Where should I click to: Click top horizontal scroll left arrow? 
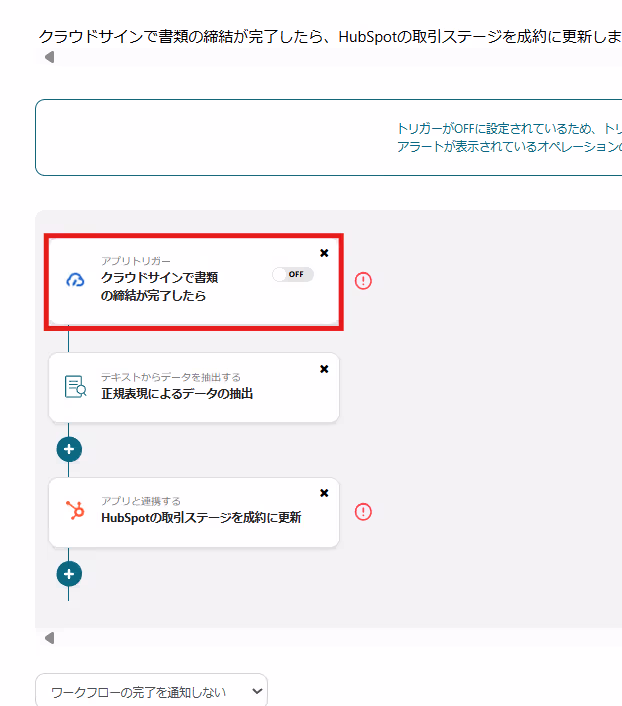click(50, 57)
